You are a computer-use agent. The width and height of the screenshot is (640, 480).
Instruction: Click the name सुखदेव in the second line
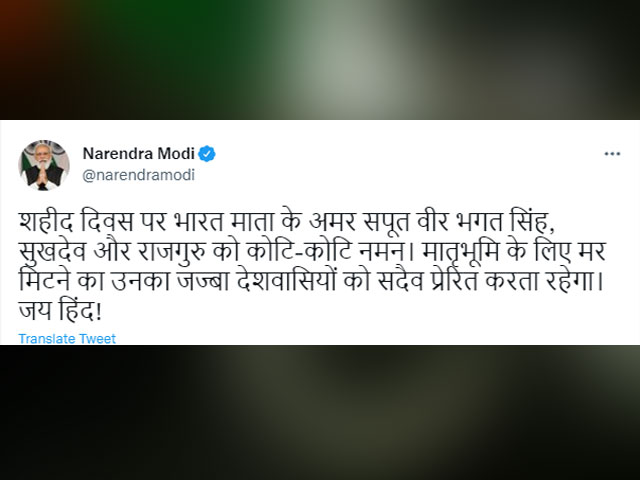(x=52, y=252)
